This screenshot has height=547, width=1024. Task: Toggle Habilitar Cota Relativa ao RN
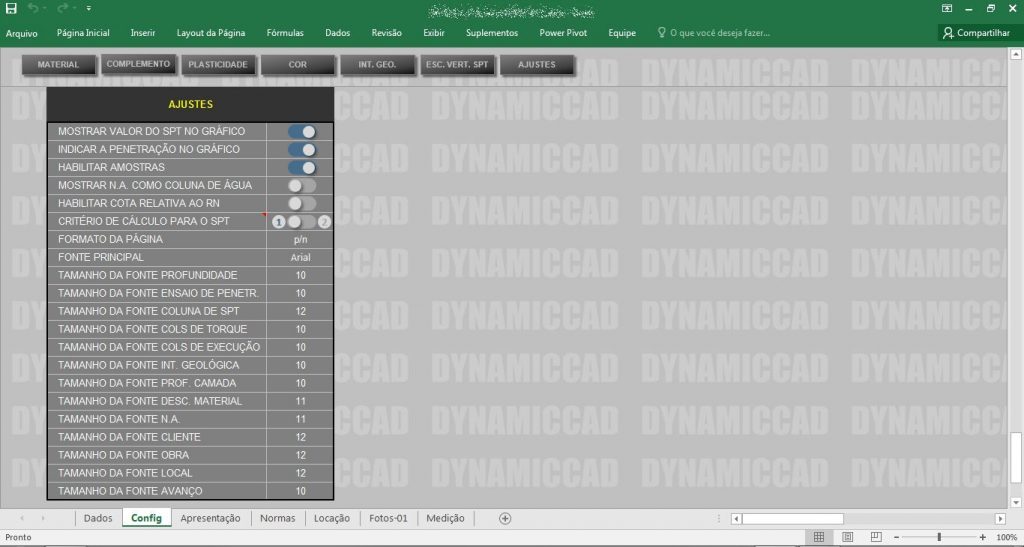pyautogui.click(x=302, y=203)
